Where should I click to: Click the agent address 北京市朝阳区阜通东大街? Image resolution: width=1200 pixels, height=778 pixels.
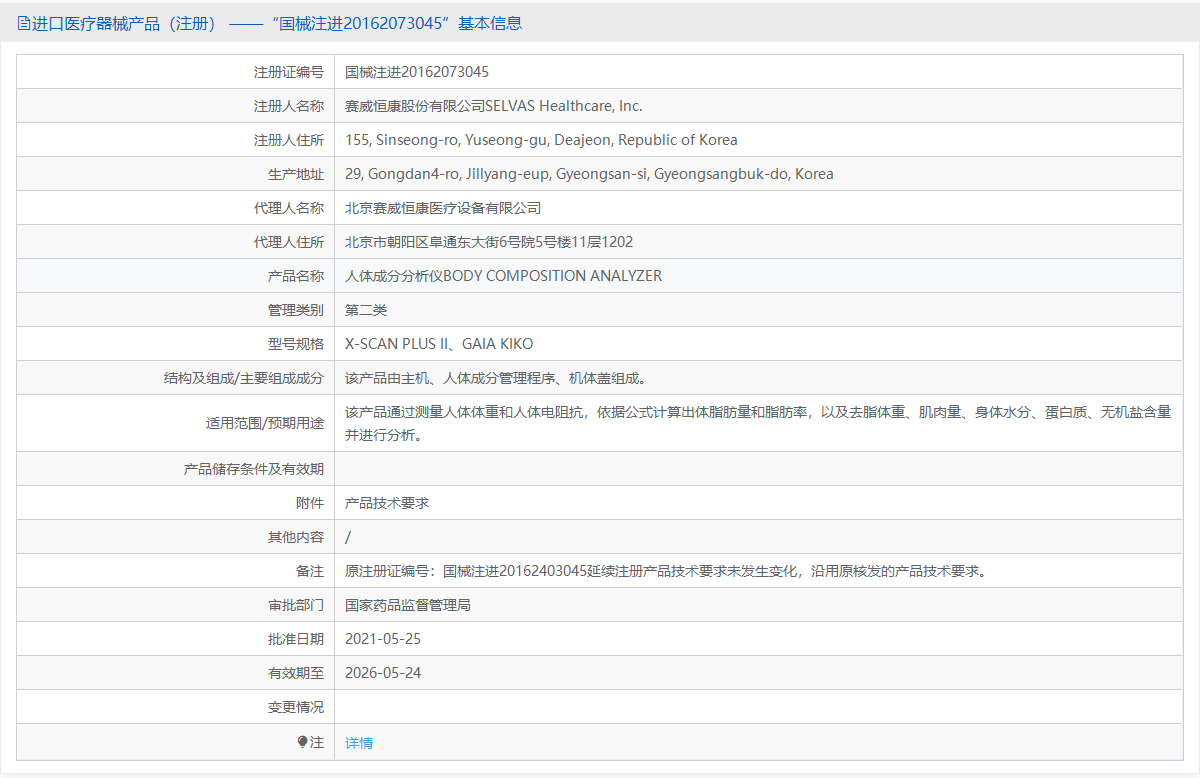[488, 242]
